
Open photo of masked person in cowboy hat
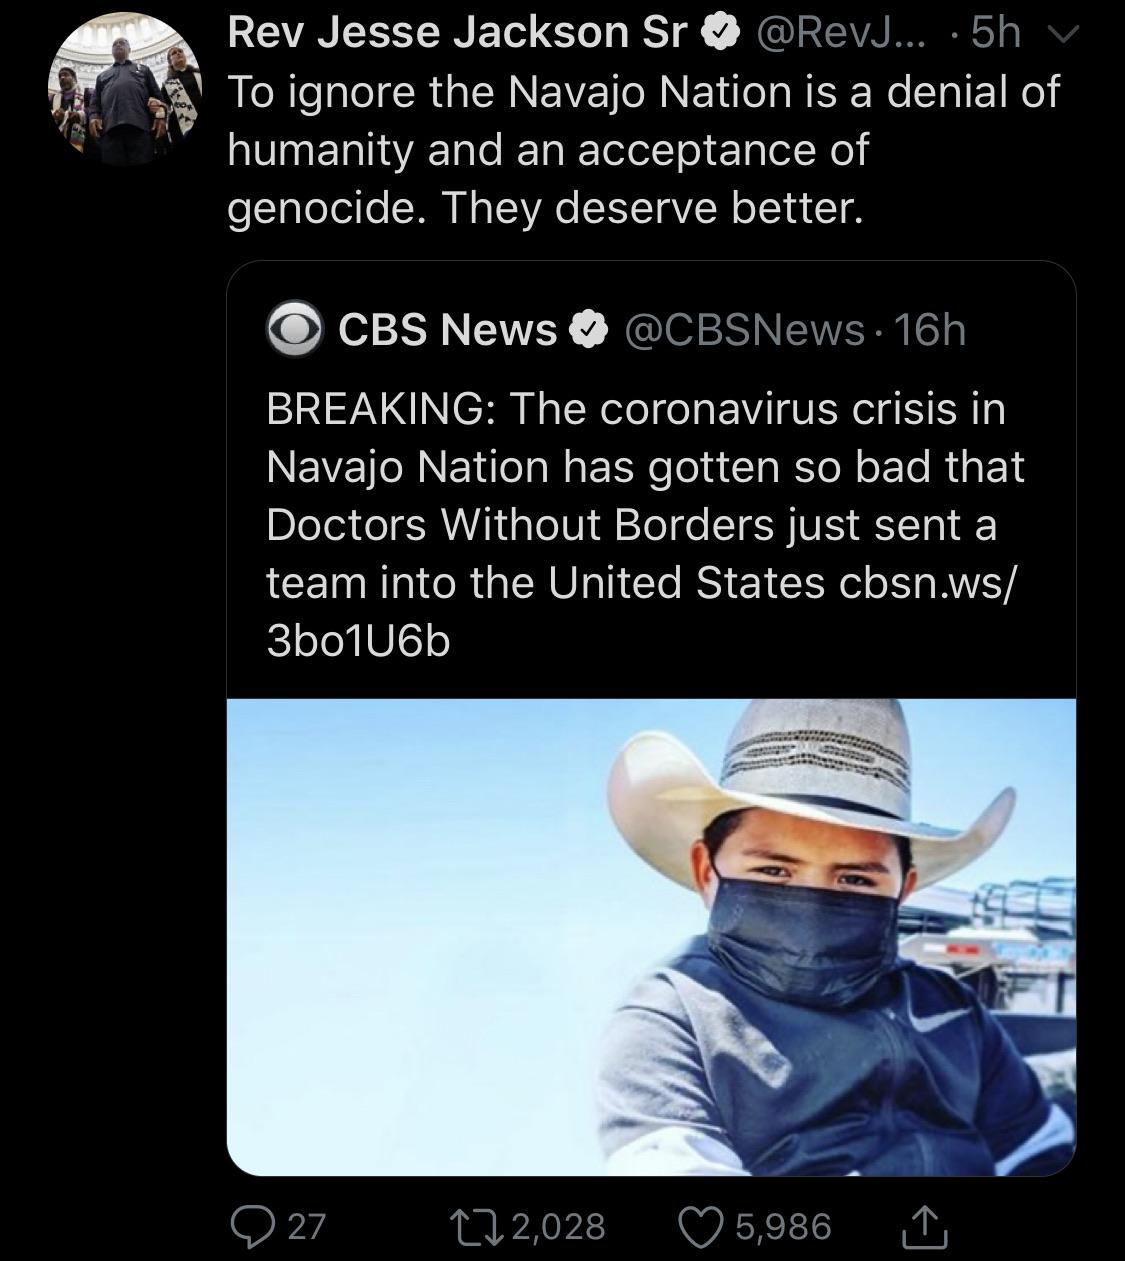coord(651,936)
